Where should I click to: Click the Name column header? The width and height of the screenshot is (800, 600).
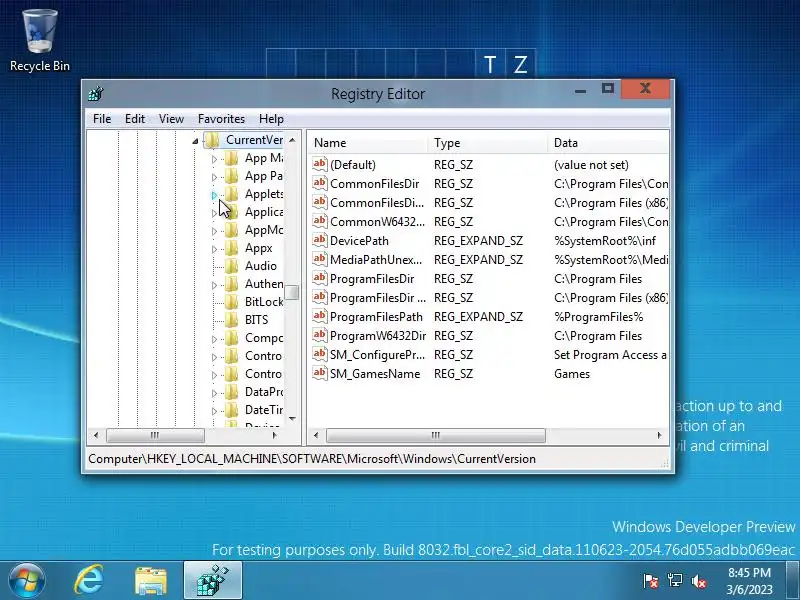coord(368,143)
